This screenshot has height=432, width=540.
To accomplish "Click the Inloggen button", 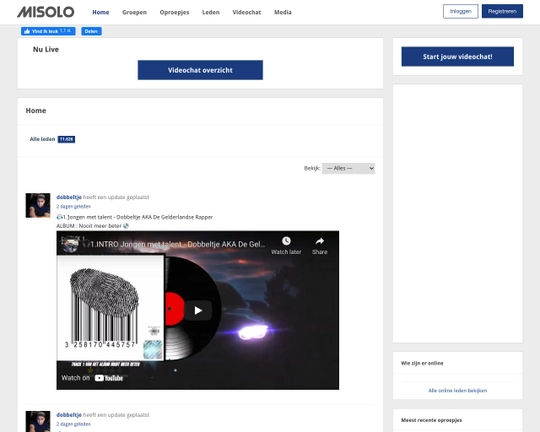I will pos(460,11).
